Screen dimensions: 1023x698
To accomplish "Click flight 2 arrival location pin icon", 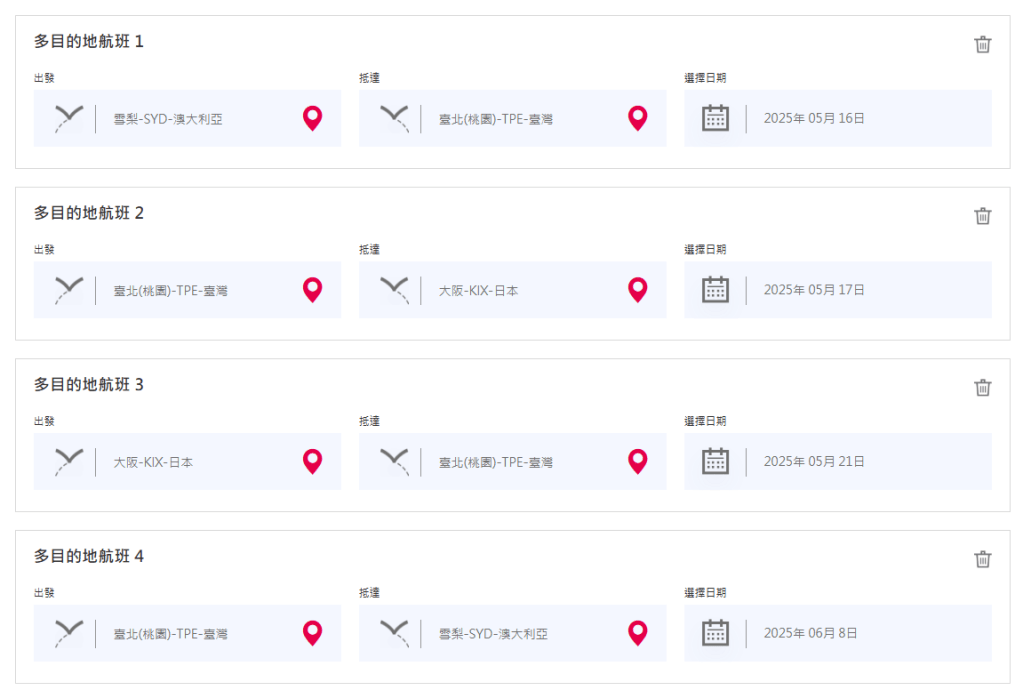I will [x=638, y=290].
